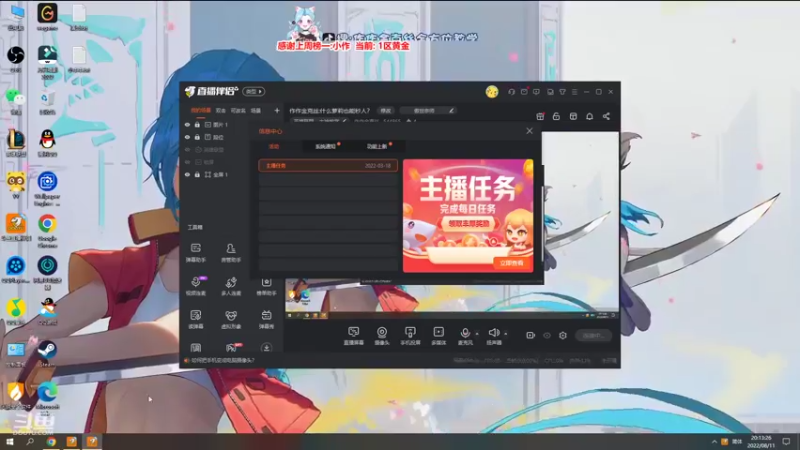The height and width of the screenshot is (450, 800).
Task: Select the Streamer Task message dated 2022-03-18
Action: pos(328,165)
